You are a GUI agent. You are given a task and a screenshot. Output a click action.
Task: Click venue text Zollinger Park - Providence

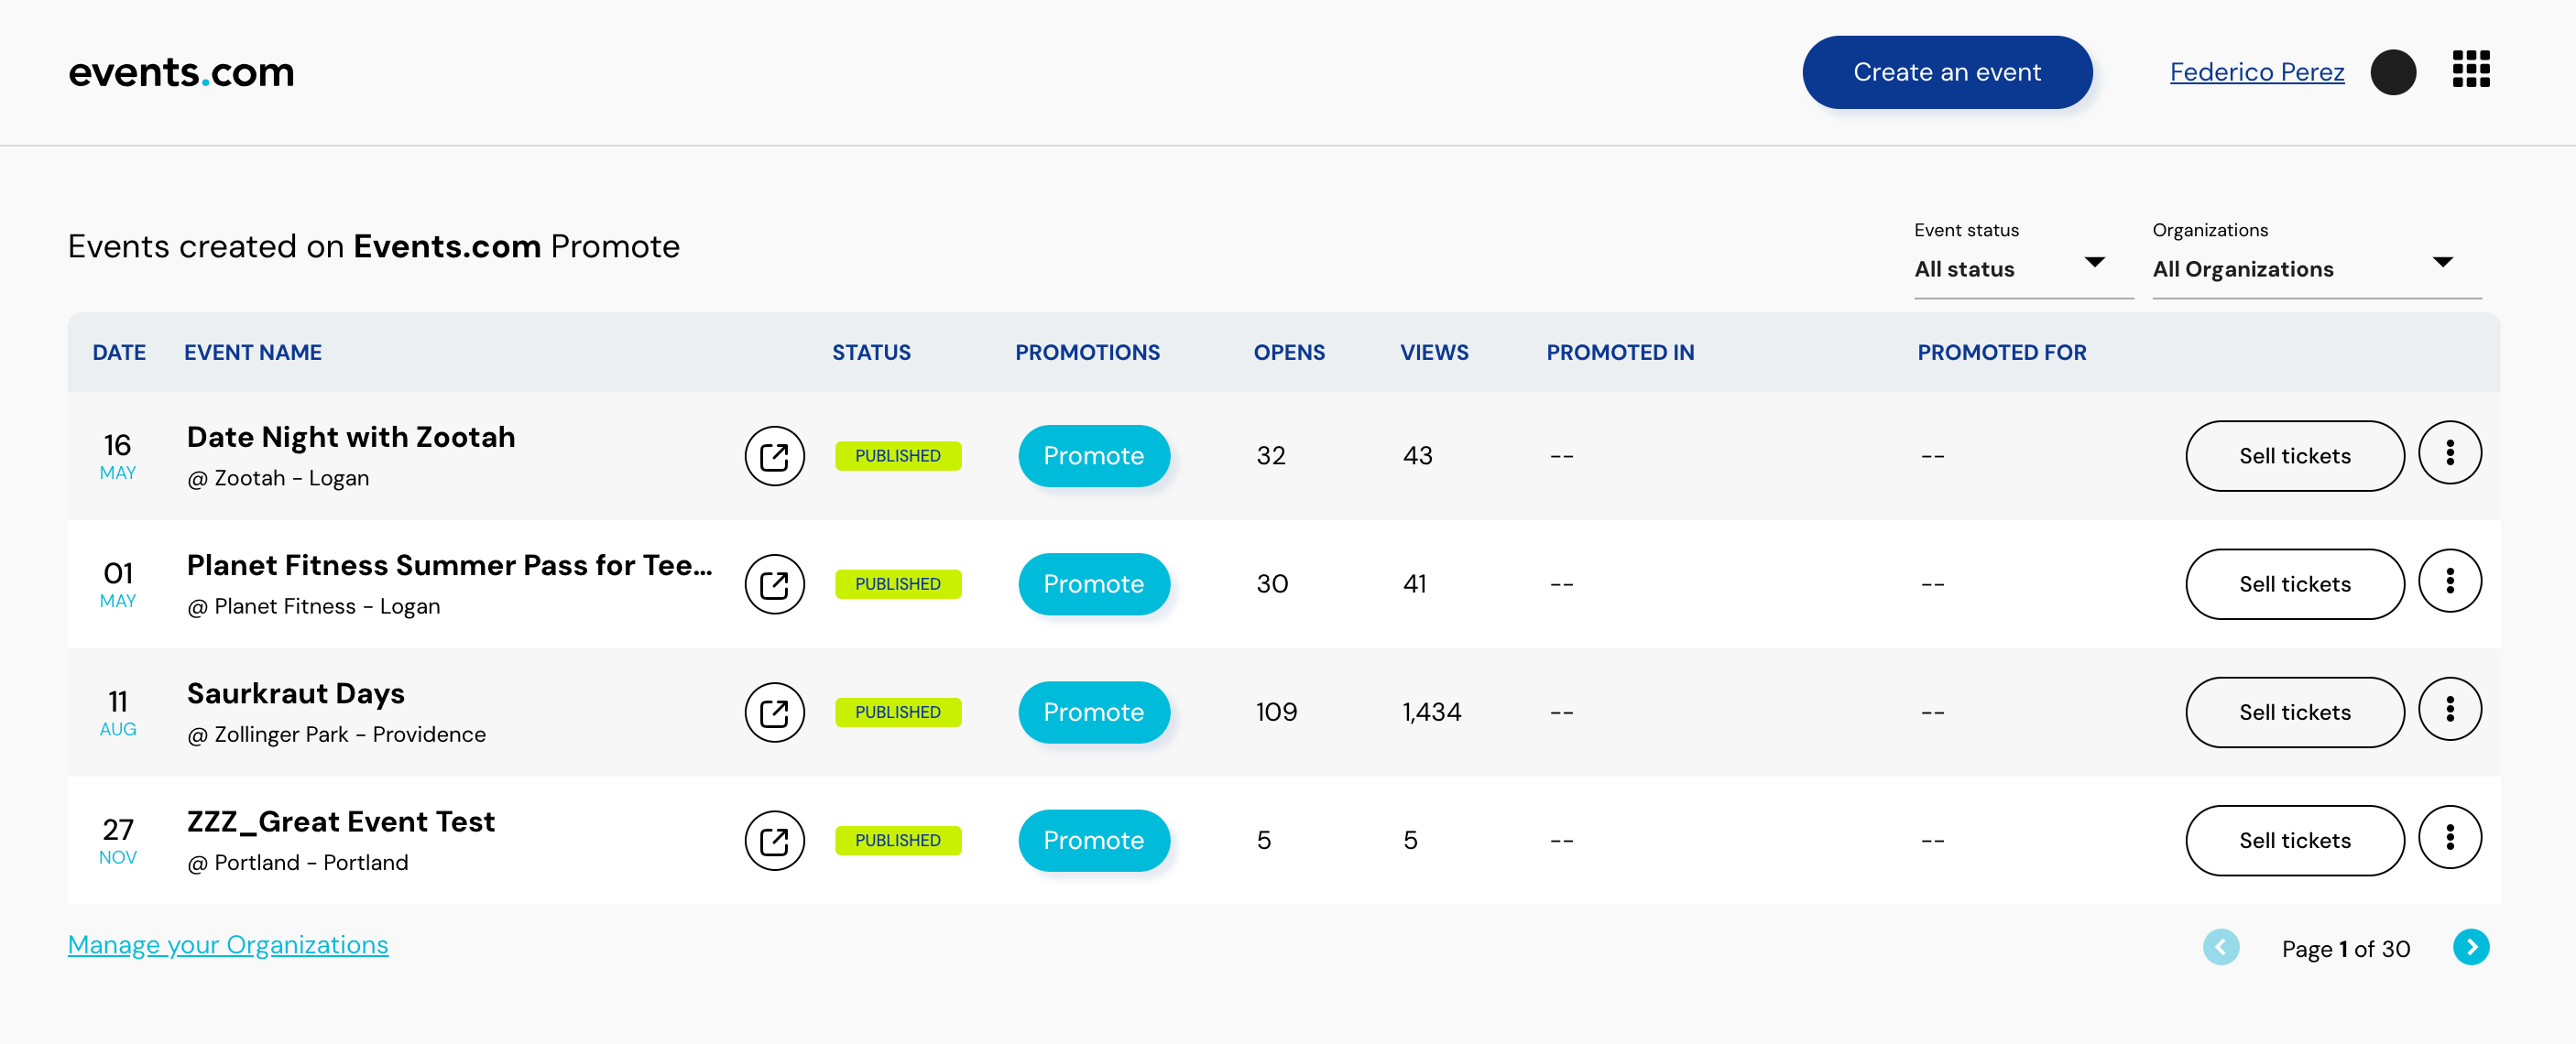[x=336, y=734]
